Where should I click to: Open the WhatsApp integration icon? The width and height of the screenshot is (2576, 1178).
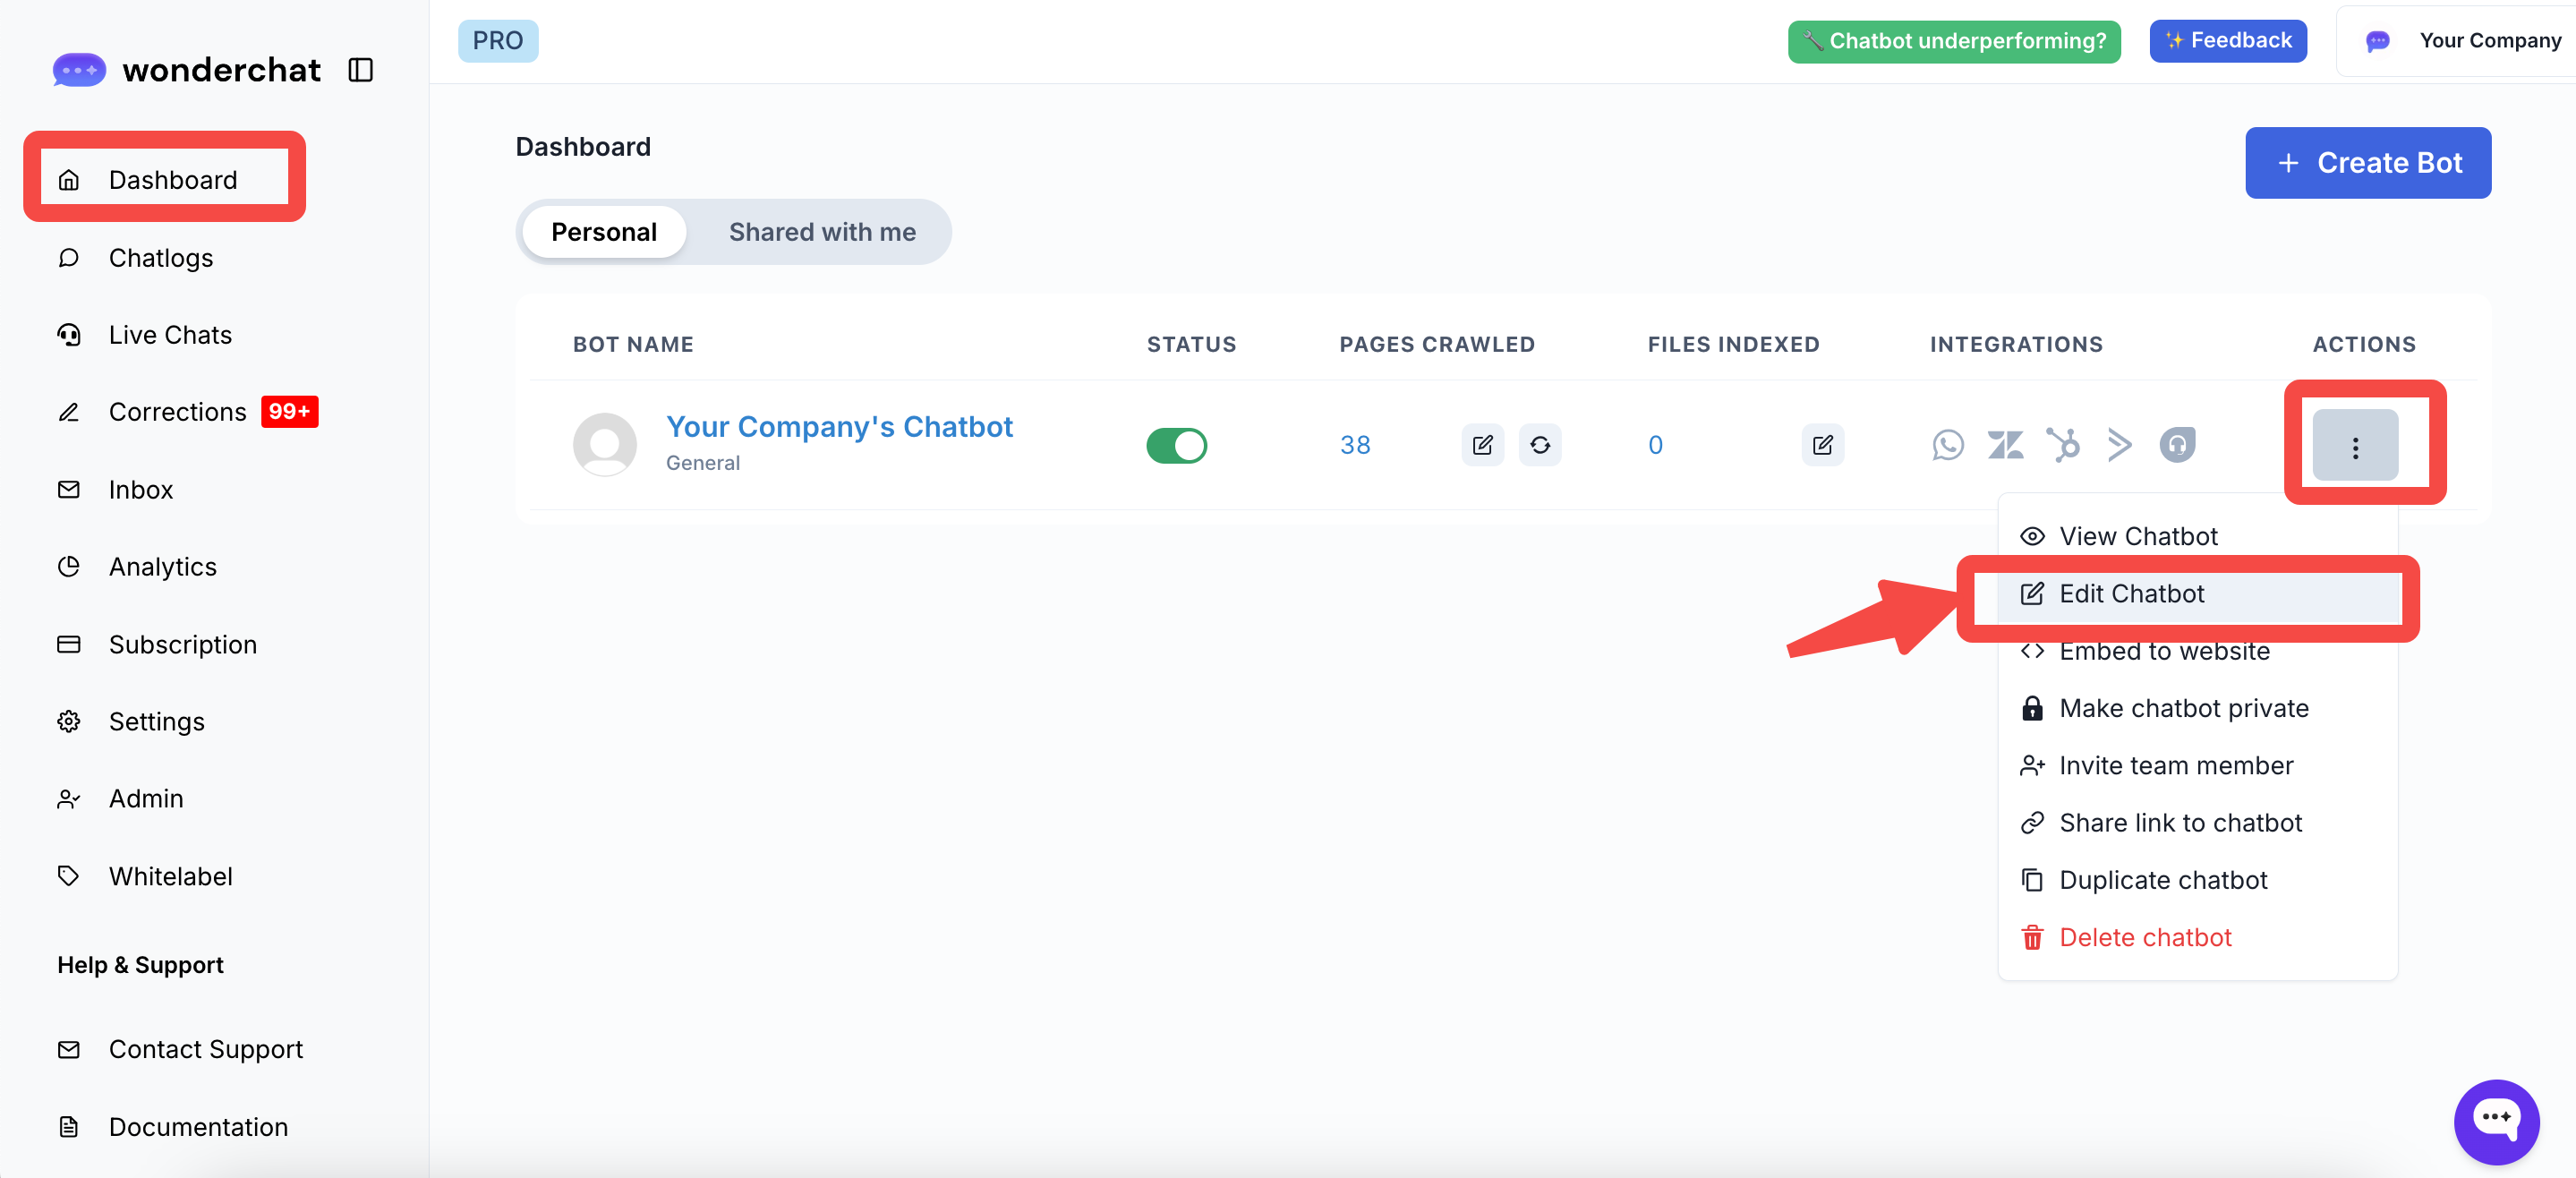coord(1947,445)
